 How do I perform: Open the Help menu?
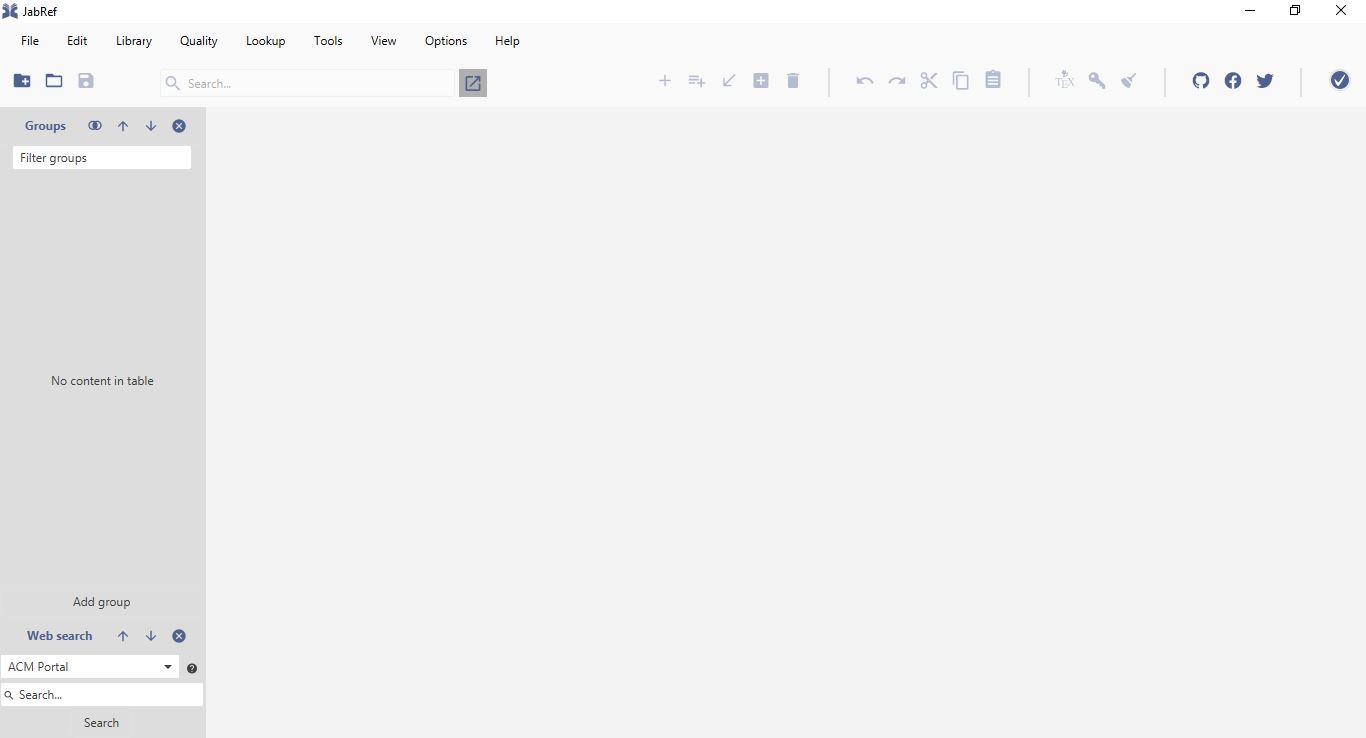coord(507,41)
